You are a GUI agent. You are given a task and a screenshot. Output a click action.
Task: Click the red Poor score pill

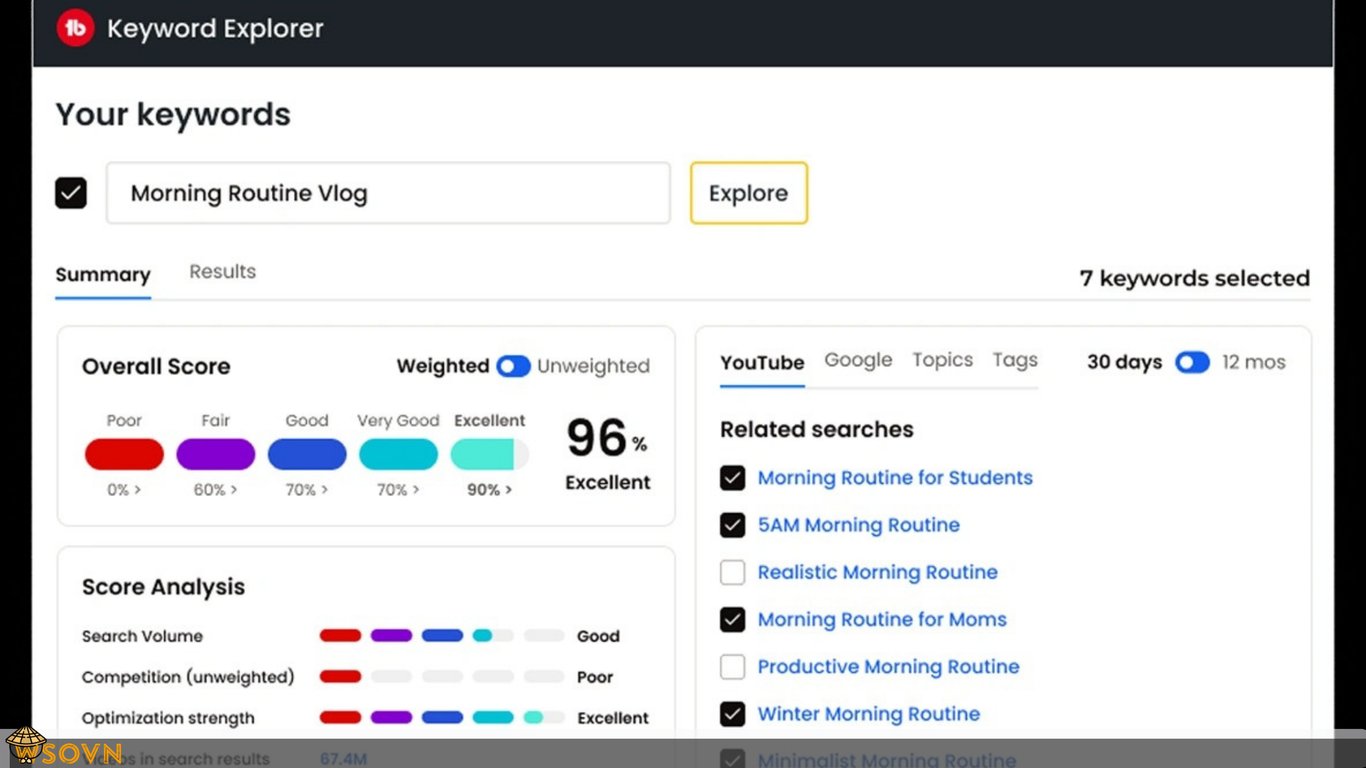click(124, 454)
